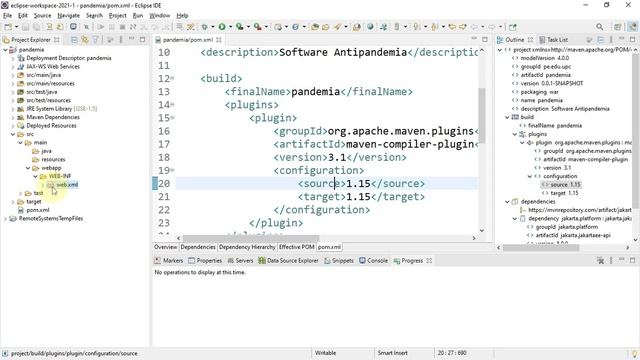Maximize the Project Explorer view
Image resolution: width=640 pixels, height=360 pixels.
(142, 39)
